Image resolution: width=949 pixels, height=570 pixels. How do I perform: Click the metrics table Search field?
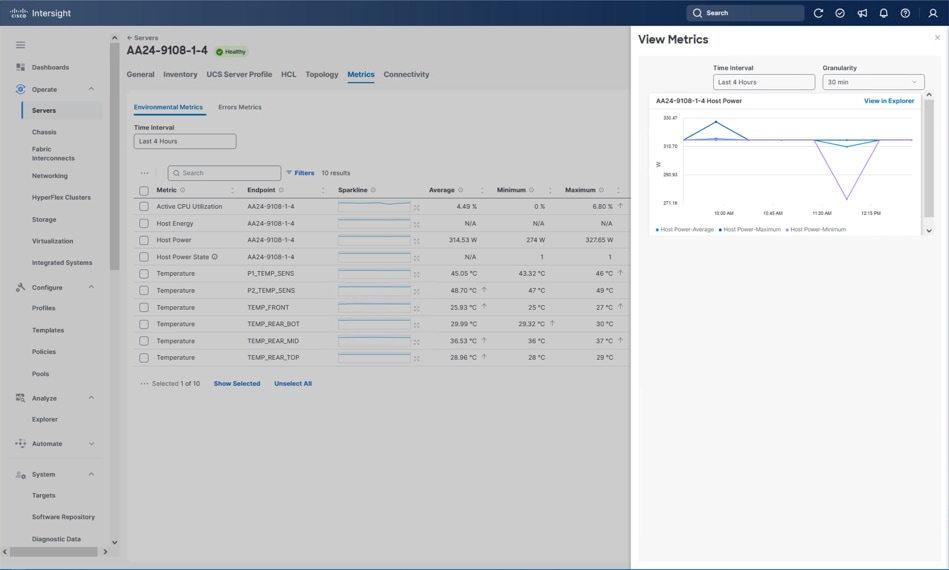tap(225, 173)
